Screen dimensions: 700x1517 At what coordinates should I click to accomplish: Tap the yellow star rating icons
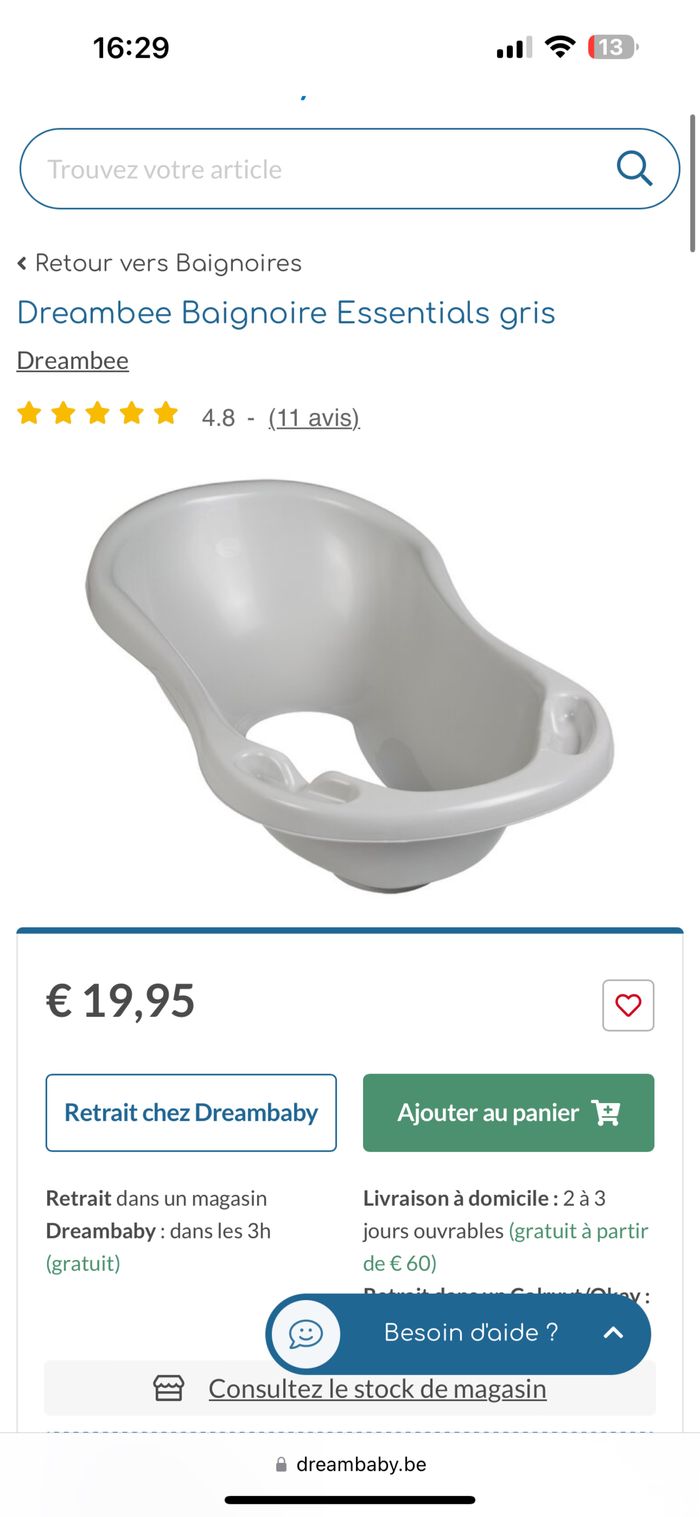click(97, 413)
